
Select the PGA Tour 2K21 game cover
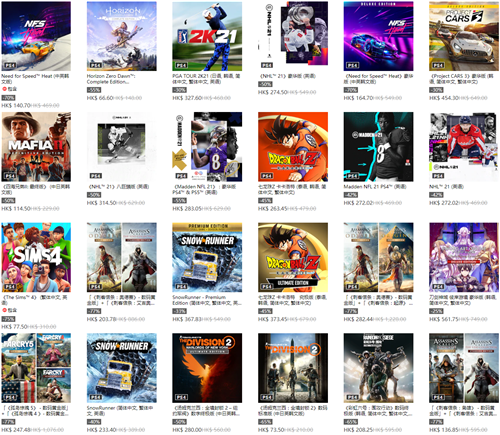tap(207, 36)
